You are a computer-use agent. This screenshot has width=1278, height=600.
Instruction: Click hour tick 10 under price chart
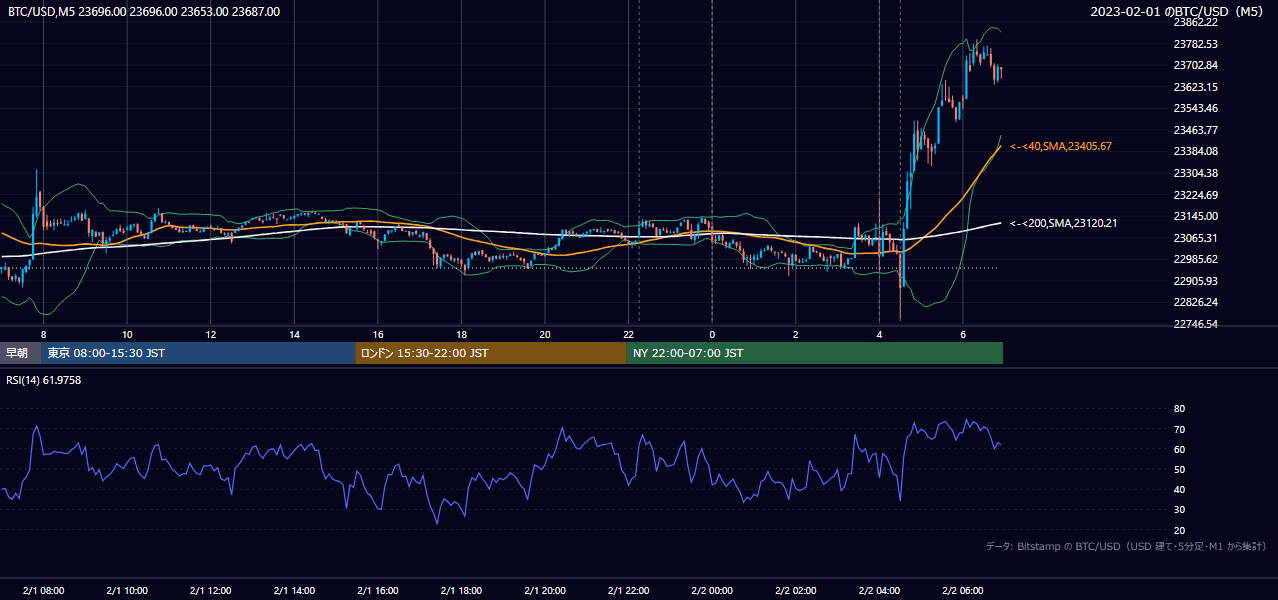(x=127, y=334)
